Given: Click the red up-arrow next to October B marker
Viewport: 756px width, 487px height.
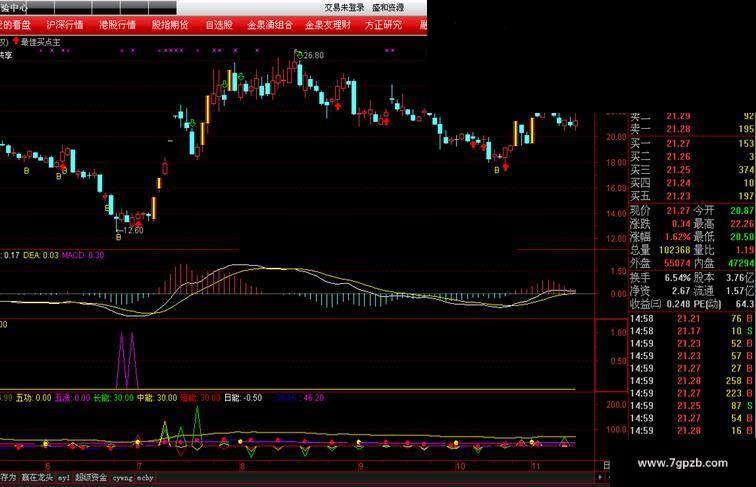Looking at the screenshot, I should click(x=505, y=167).
